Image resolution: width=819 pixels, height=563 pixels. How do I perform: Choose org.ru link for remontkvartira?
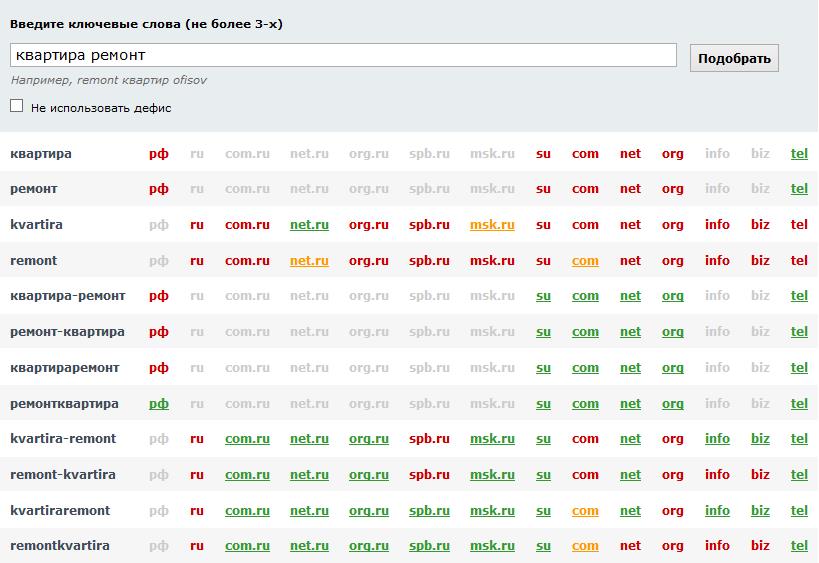tap(368, 546)
